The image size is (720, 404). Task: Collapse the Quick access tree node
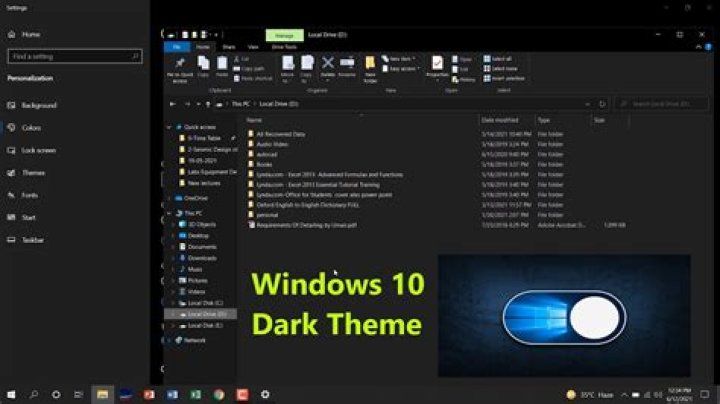click(169, 127)
